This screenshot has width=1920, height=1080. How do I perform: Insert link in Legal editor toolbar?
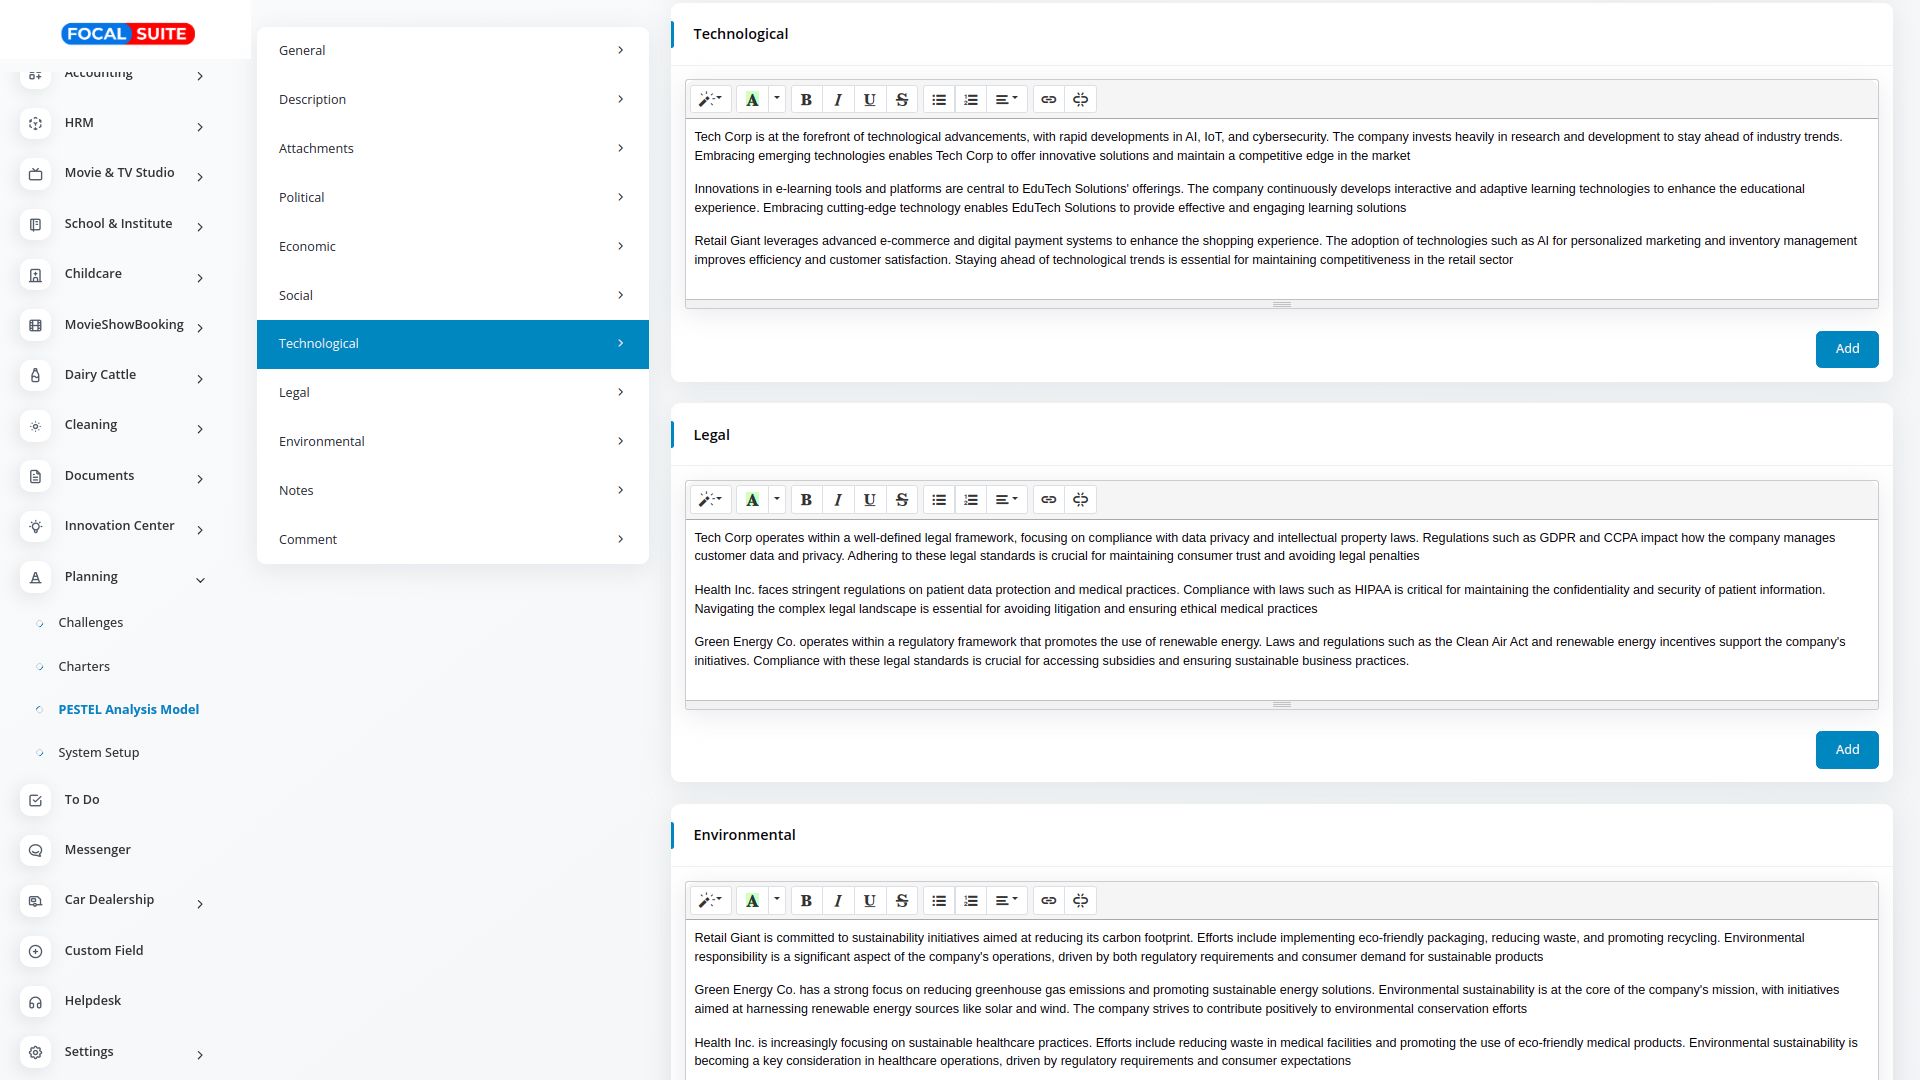point(1048,500)
